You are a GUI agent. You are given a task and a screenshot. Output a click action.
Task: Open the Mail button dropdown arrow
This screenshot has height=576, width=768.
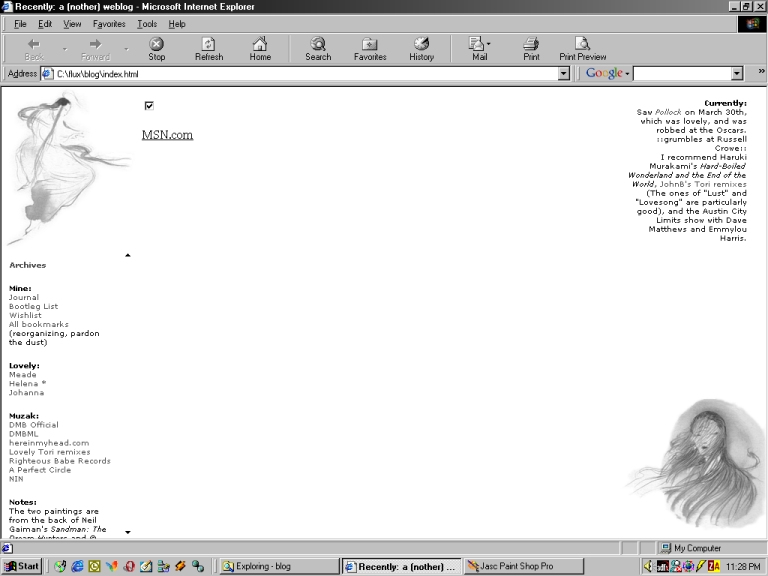coord(488,44)
